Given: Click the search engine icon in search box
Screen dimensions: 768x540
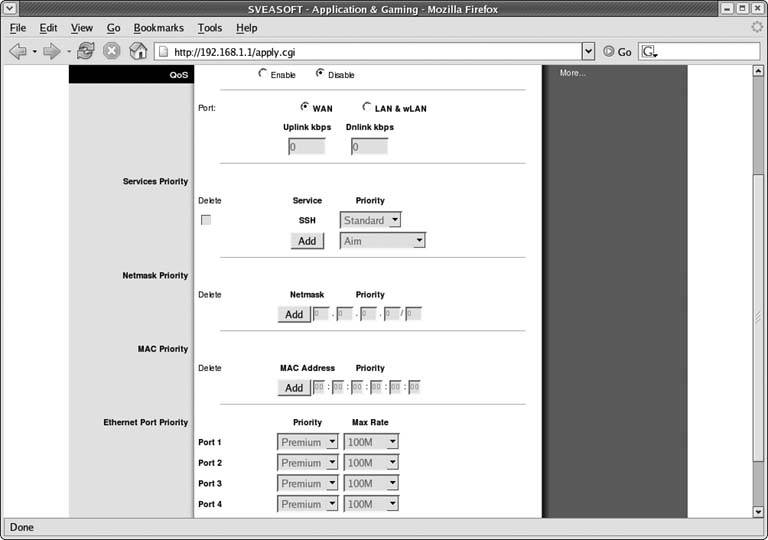Looking at the screenshot, I should 649,51.
